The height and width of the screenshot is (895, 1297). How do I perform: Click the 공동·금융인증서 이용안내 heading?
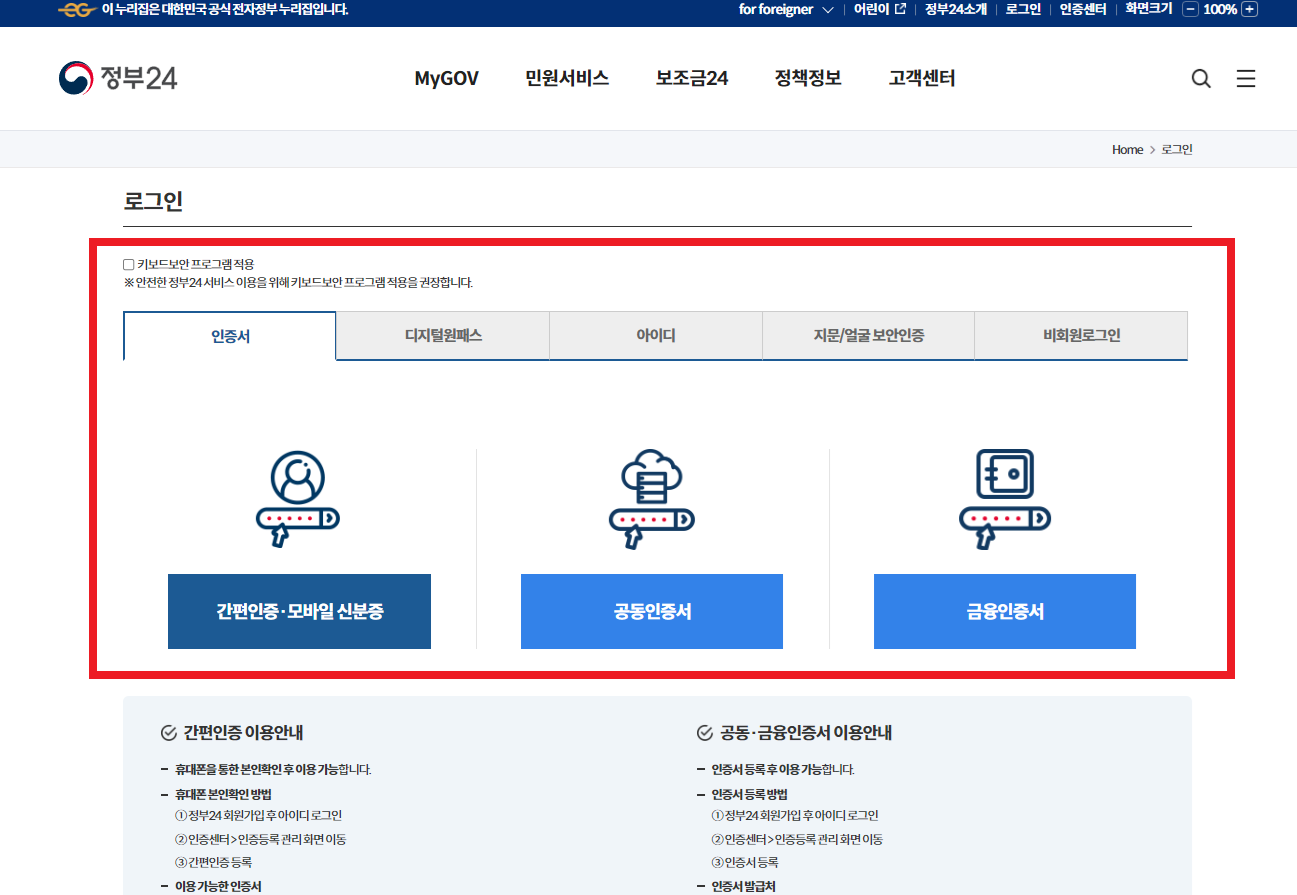(x=806, y=733)
